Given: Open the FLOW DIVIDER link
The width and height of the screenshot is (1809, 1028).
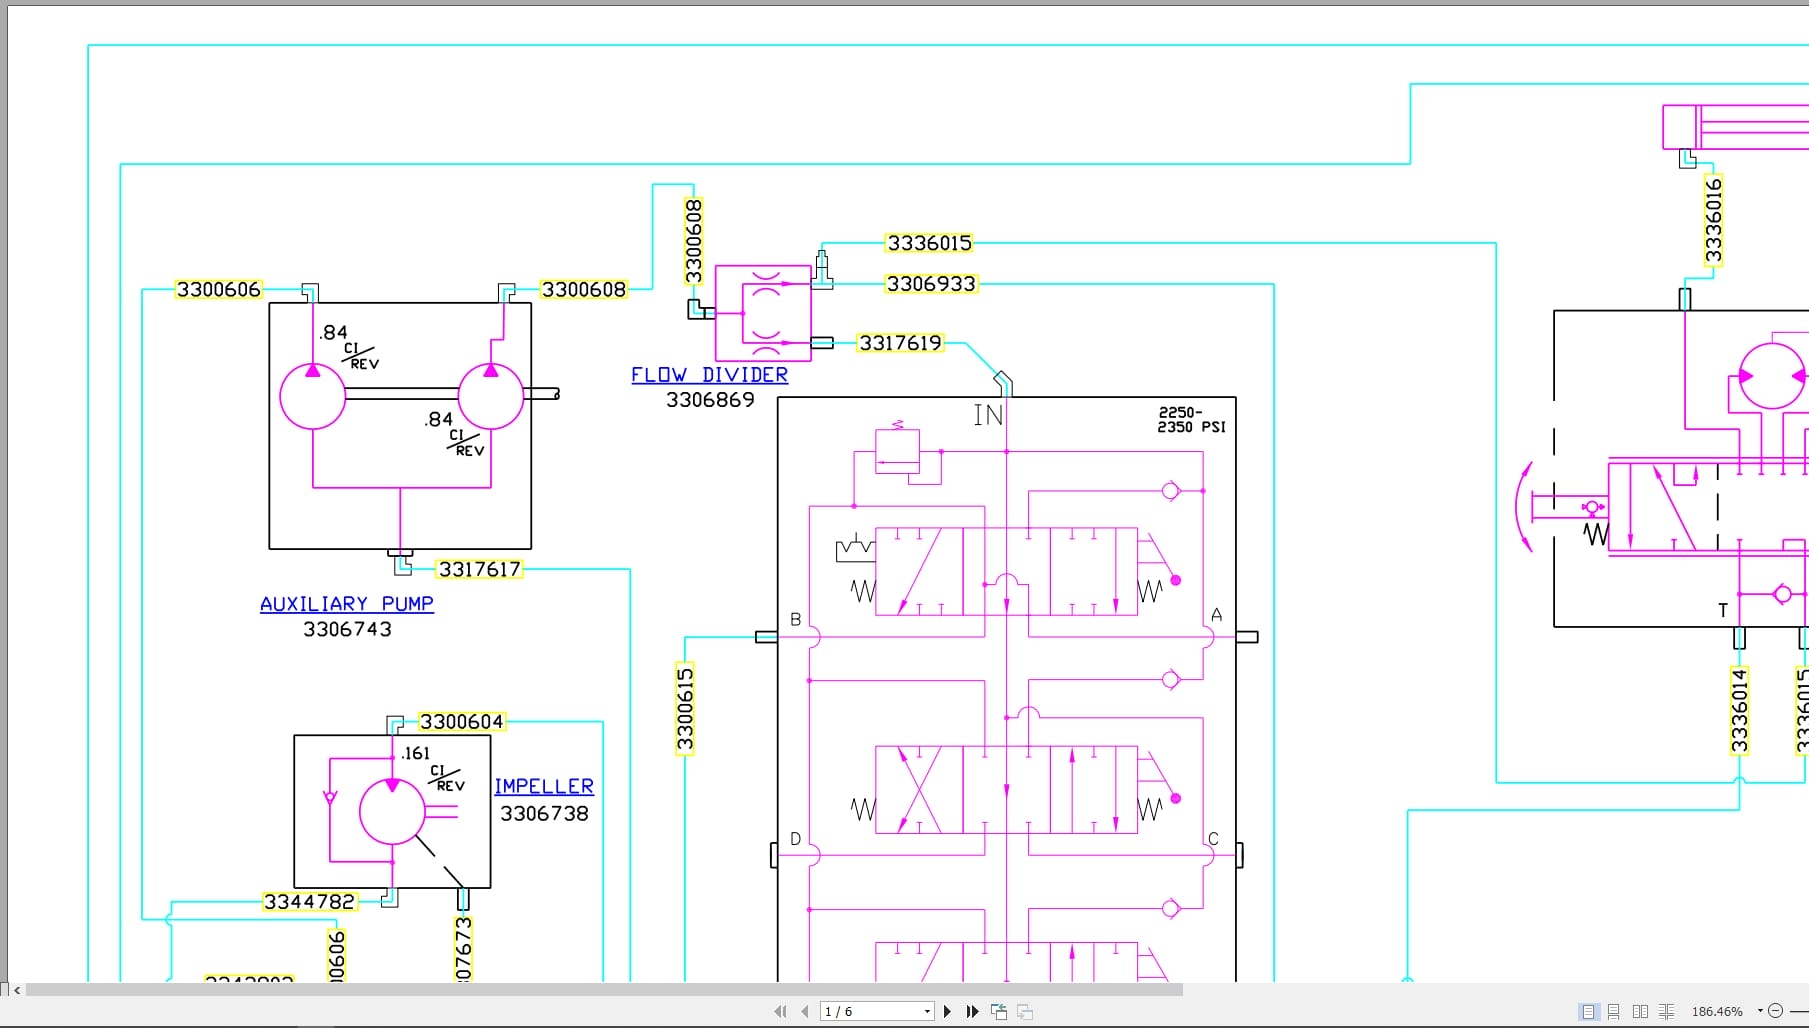Looking at the screenshot, I should (709, 374).
